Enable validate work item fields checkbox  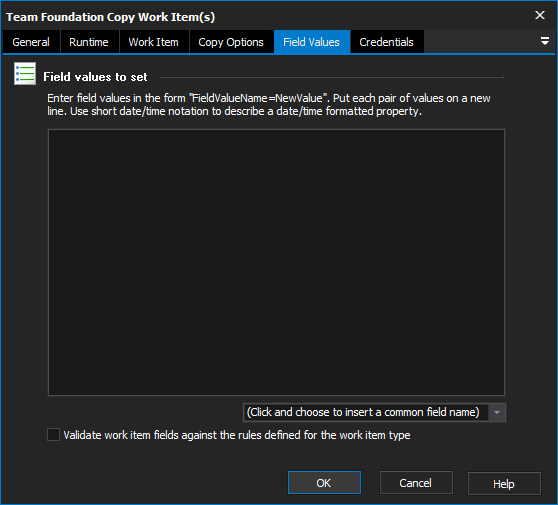[x=53, y=435]
